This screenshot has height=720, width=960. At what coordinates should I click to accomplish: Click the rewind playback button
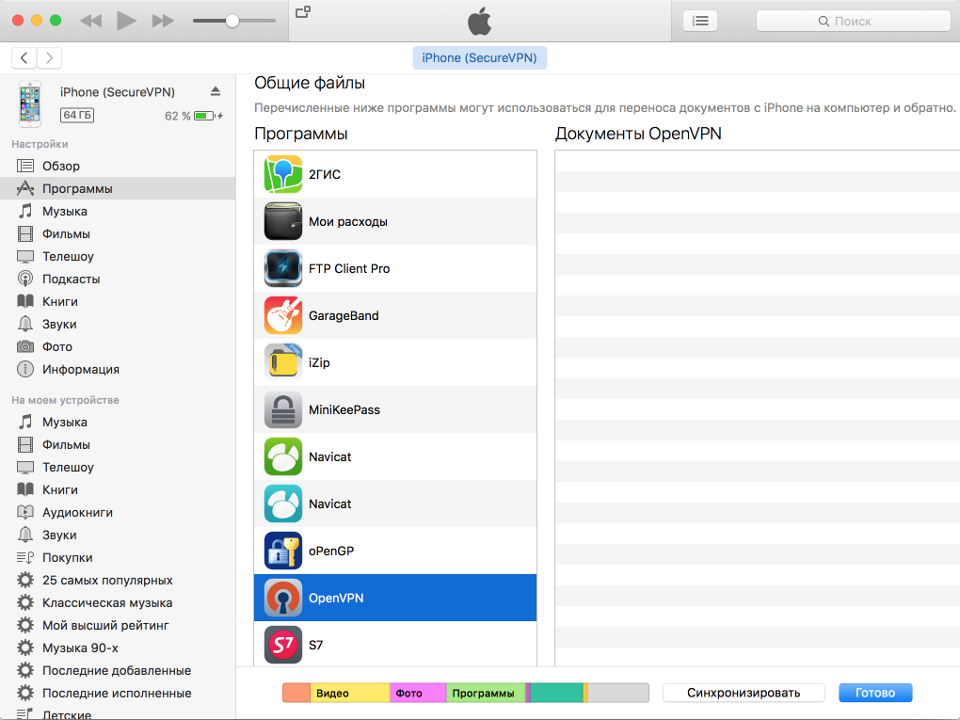91,21
